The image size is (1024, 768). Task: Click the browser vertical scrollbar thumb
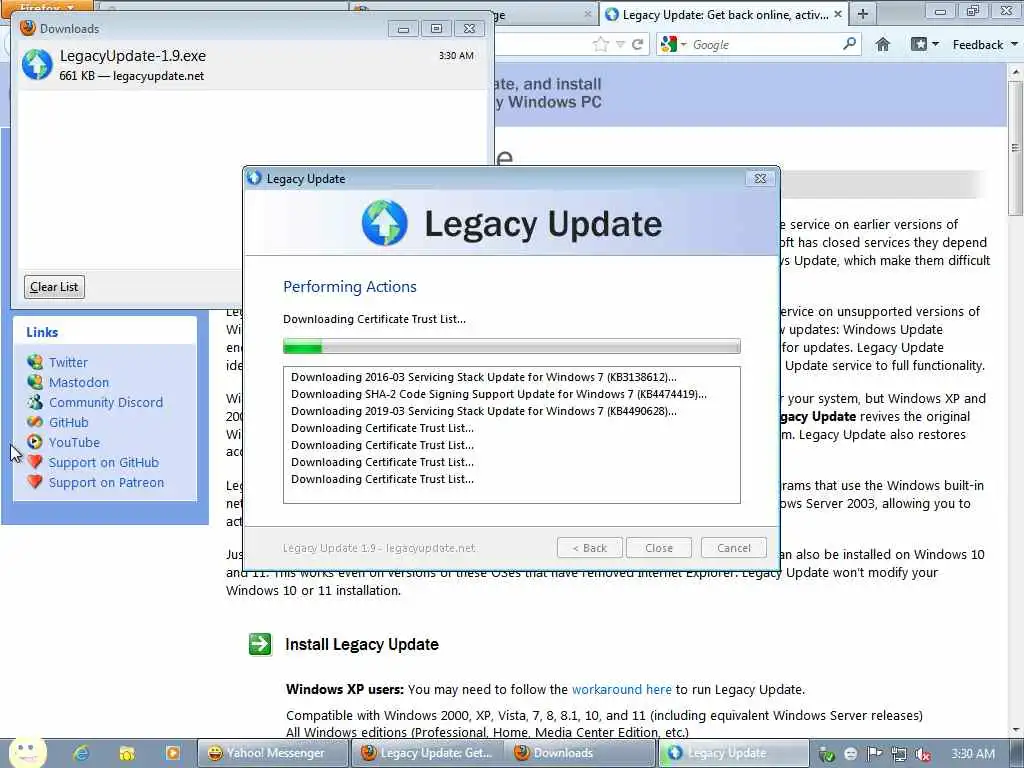click(1014, 148)
